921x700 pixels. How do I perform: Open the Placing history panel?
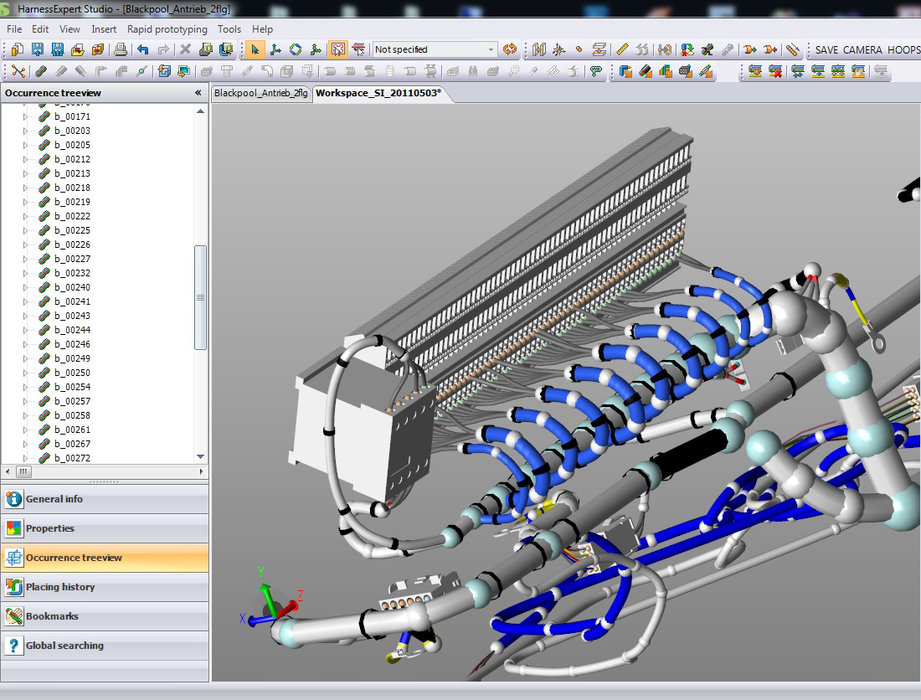60,587
